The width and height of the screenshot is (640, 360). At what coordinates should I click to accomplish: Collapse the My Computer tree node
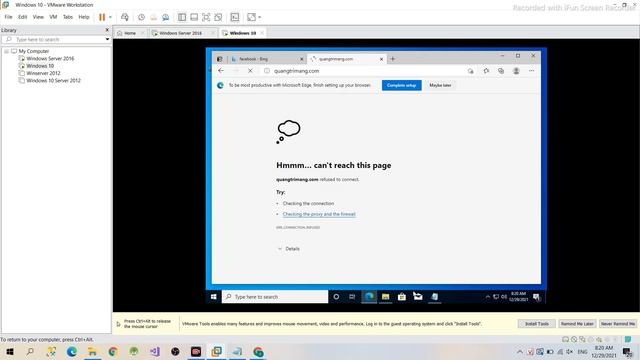coord(7,51)
